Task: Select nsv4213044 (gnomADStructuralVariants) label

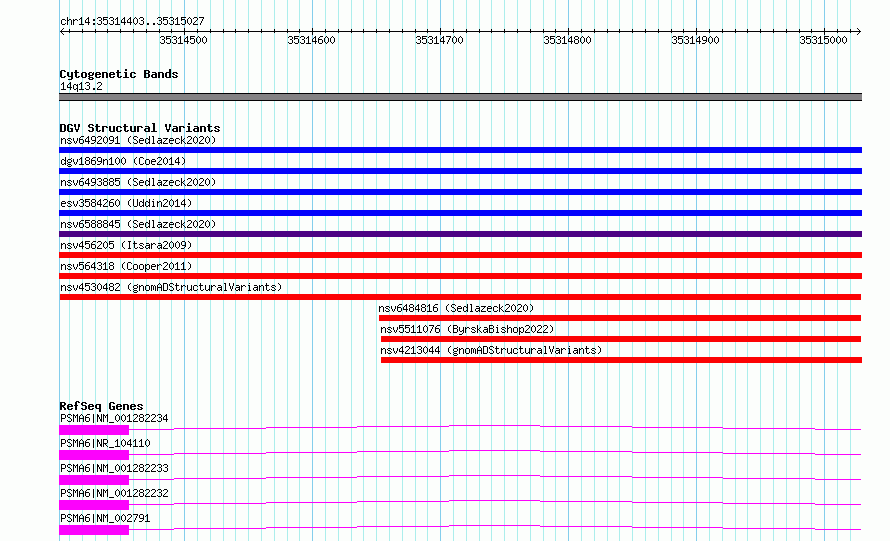Action: click(491, 350)
